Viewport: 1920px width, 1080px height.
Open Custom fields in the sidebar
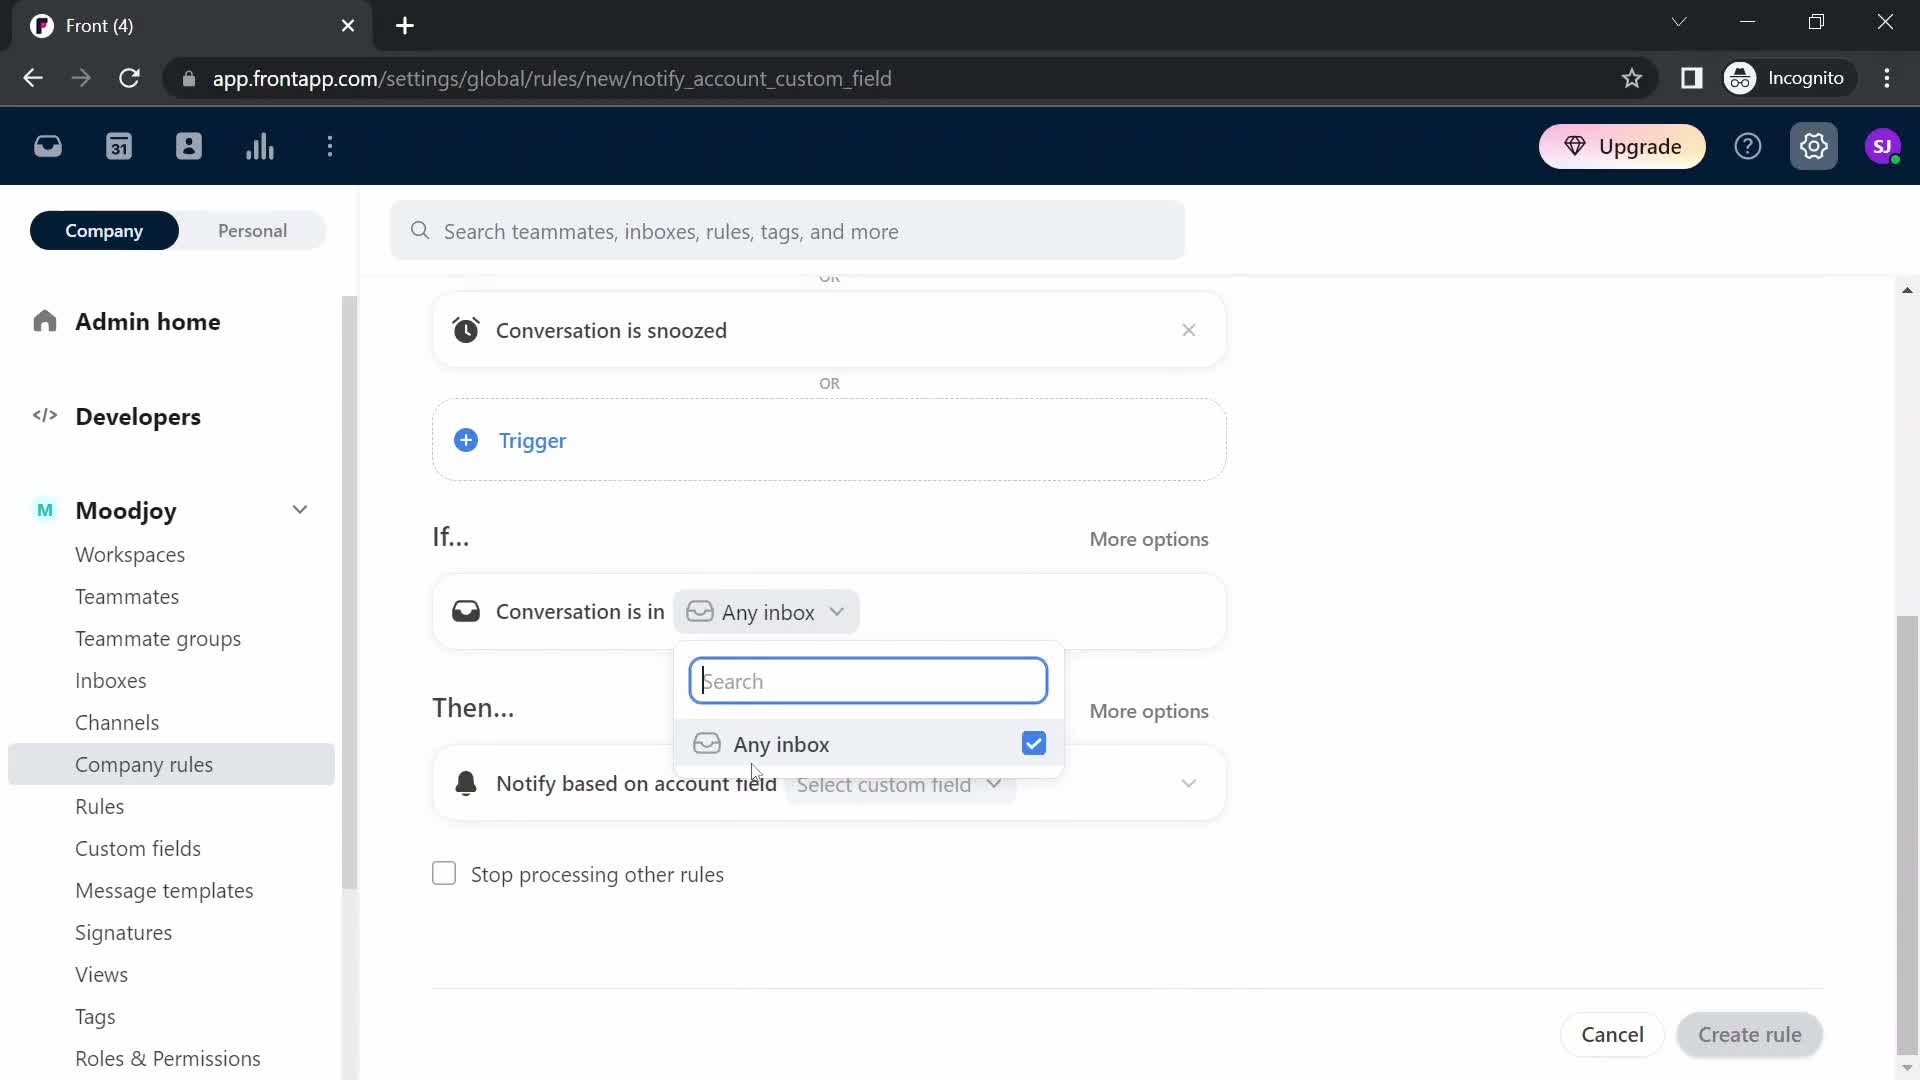coord(138,849)
